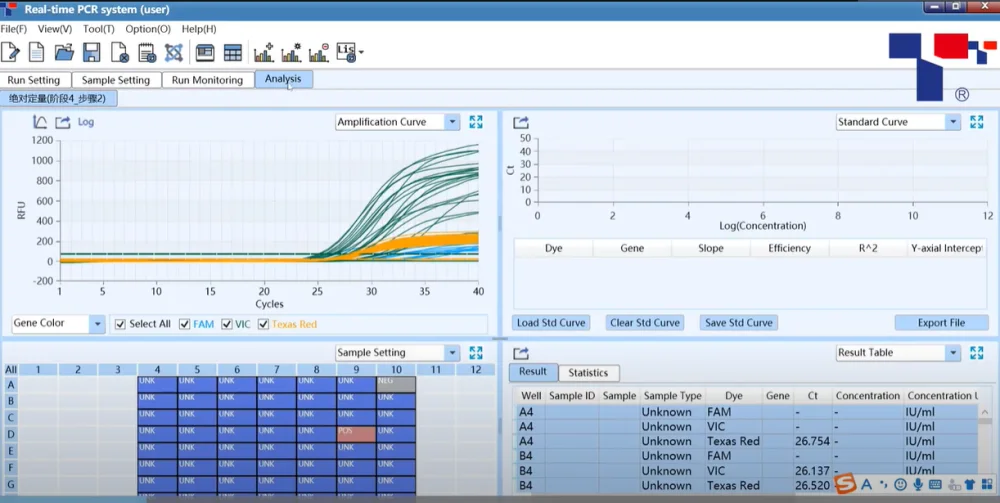This screenshot has width=1000, height=503.
Task: Maximize the Amplification Curve panel
Action: coord(476,122)
